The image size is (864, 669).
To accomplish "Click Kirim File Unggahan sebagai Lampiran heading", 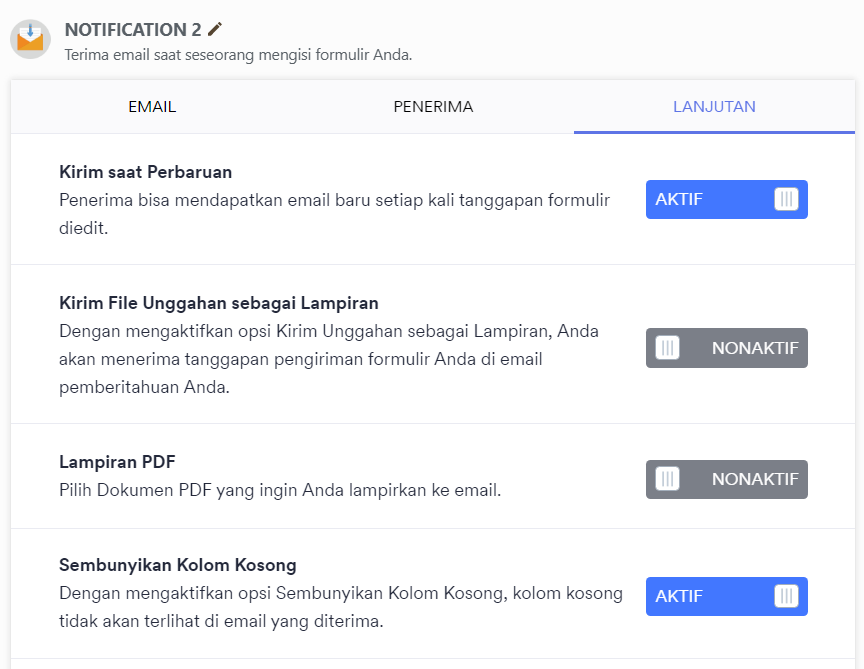I will point(219,303).
